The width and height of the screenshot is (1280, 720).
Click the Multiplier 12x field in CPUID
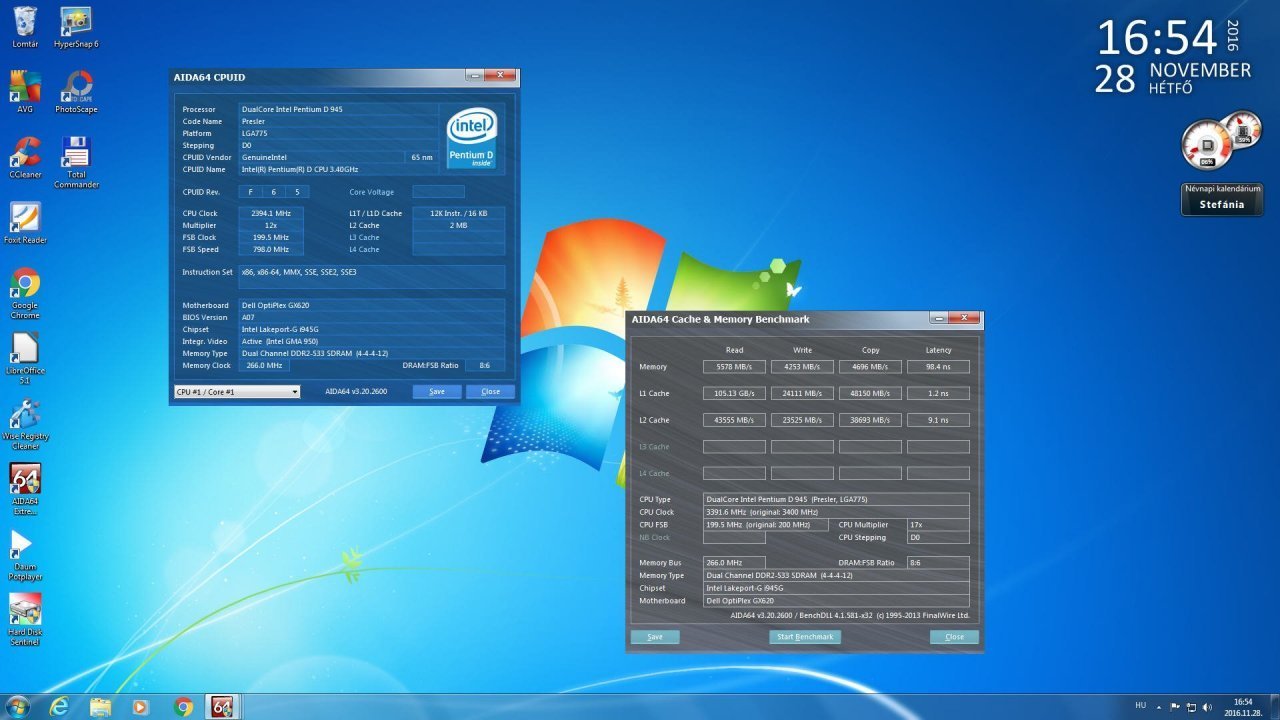point(271,226)
